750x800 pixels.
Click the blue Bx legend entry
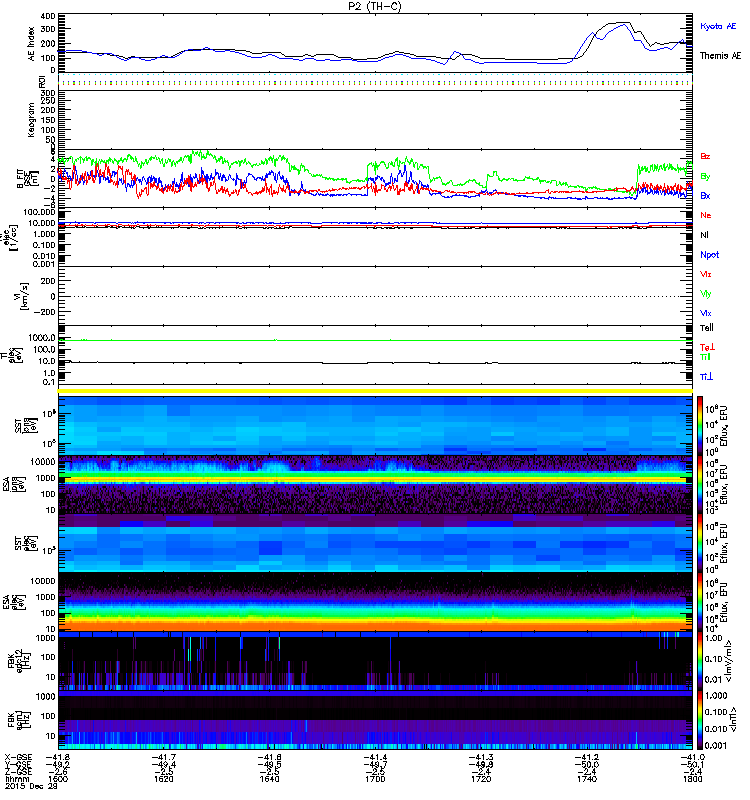click(x=705, y=195)
